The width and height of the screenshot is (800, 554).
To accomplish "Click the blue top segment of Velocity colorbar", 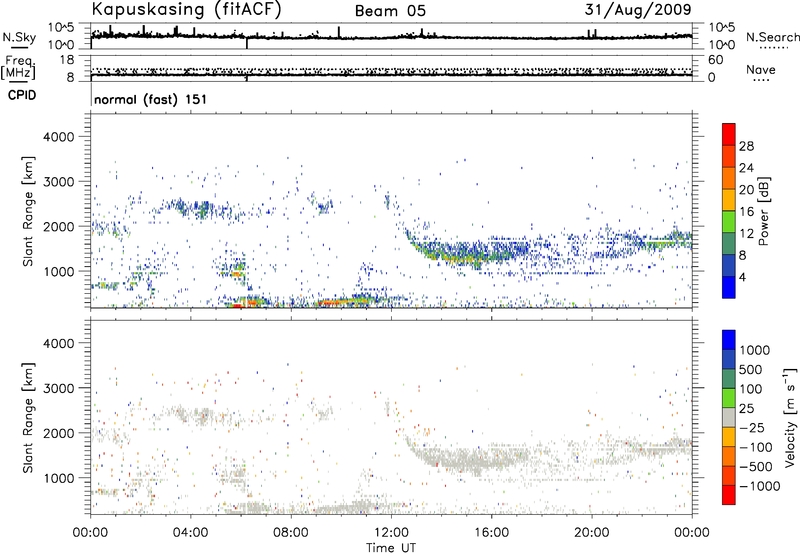I will [x=729, y=340].
